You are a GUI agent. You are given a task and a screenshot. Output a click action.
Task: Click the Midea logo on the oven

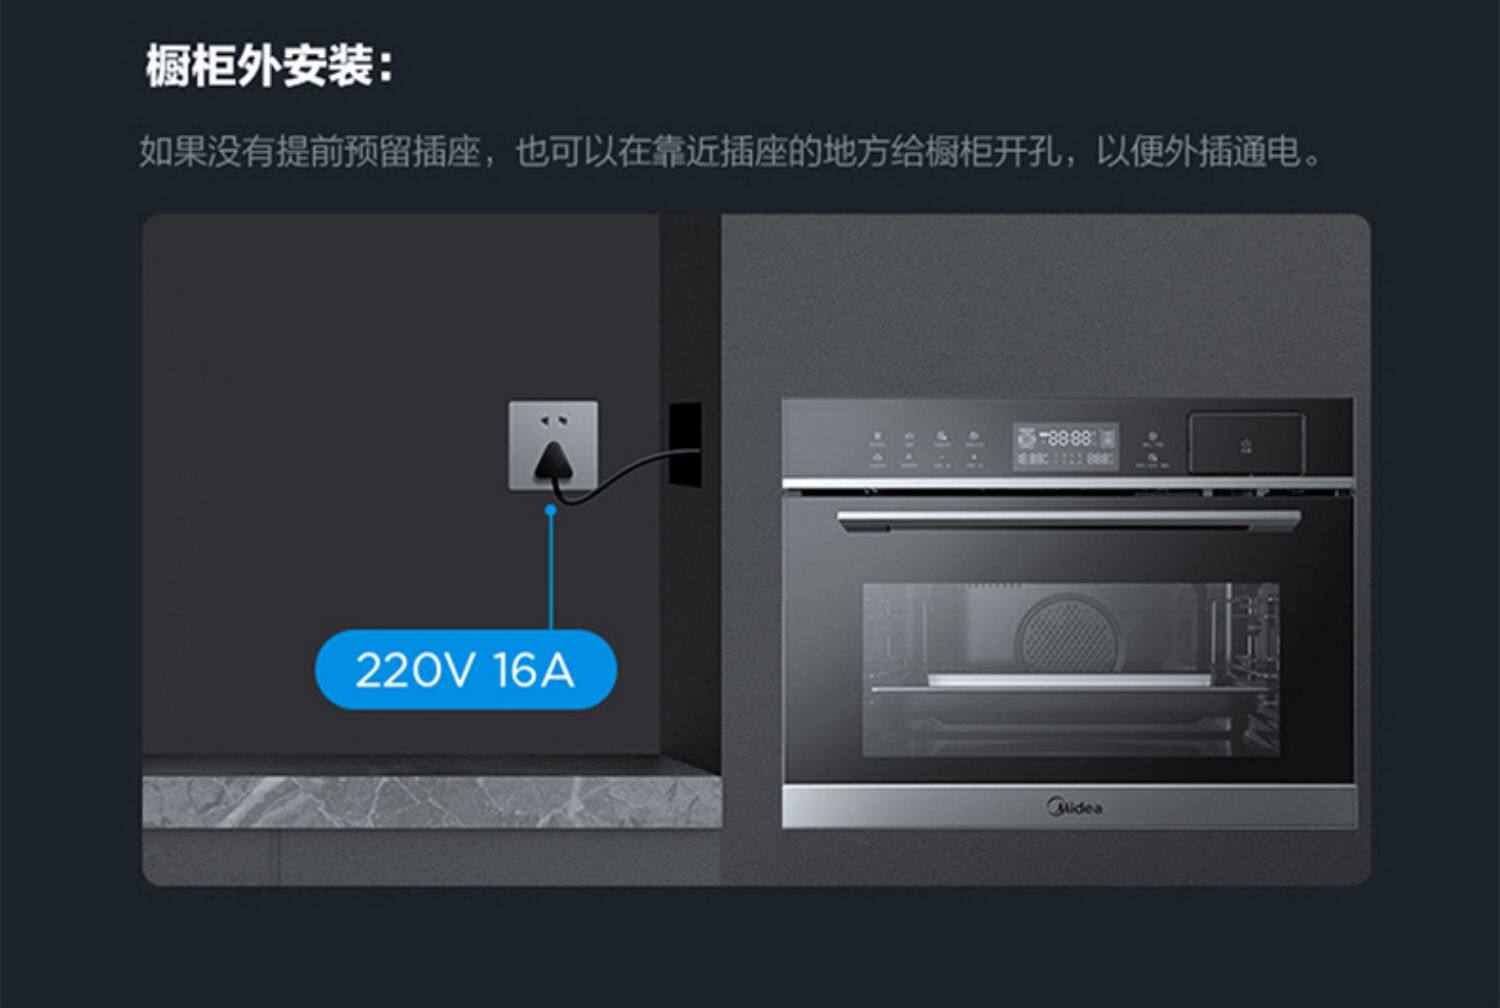1074,807
